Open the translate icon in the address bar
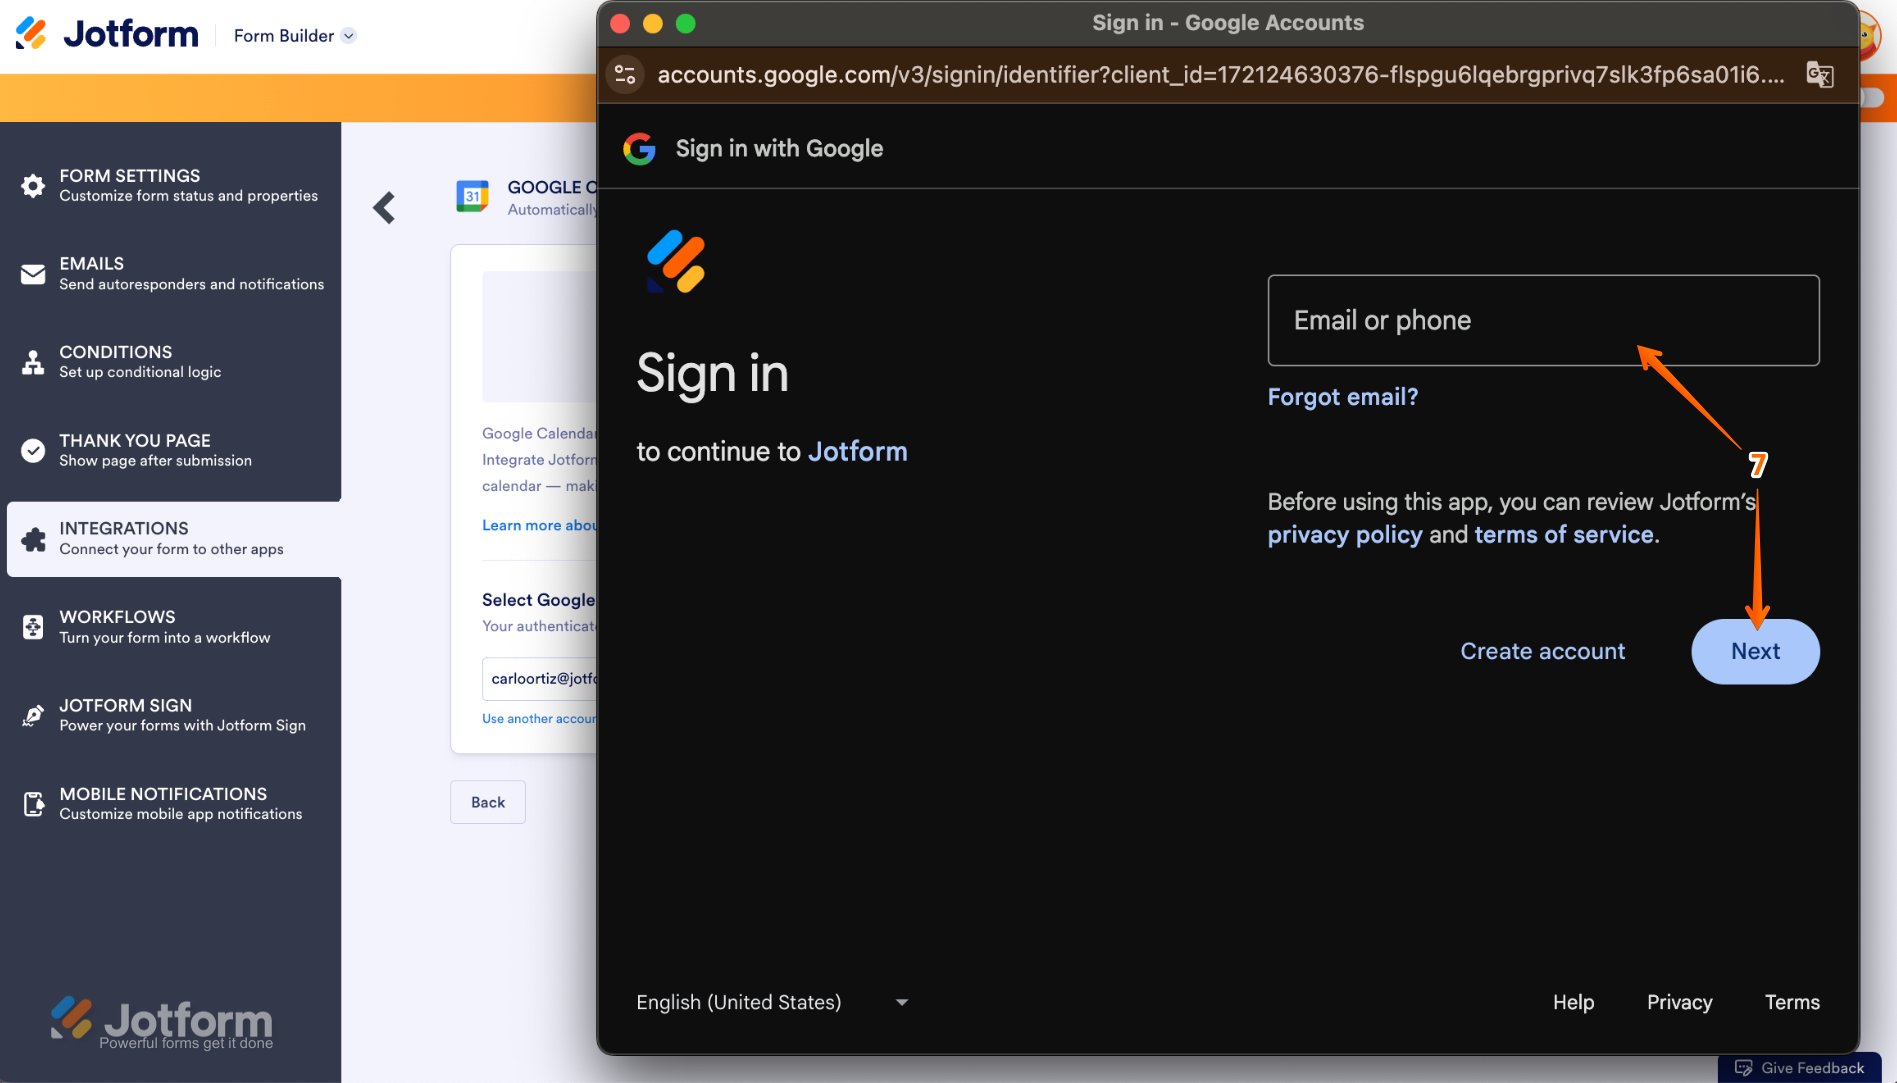The width and height of the screenshot is (1897, 1083). 1819,74
